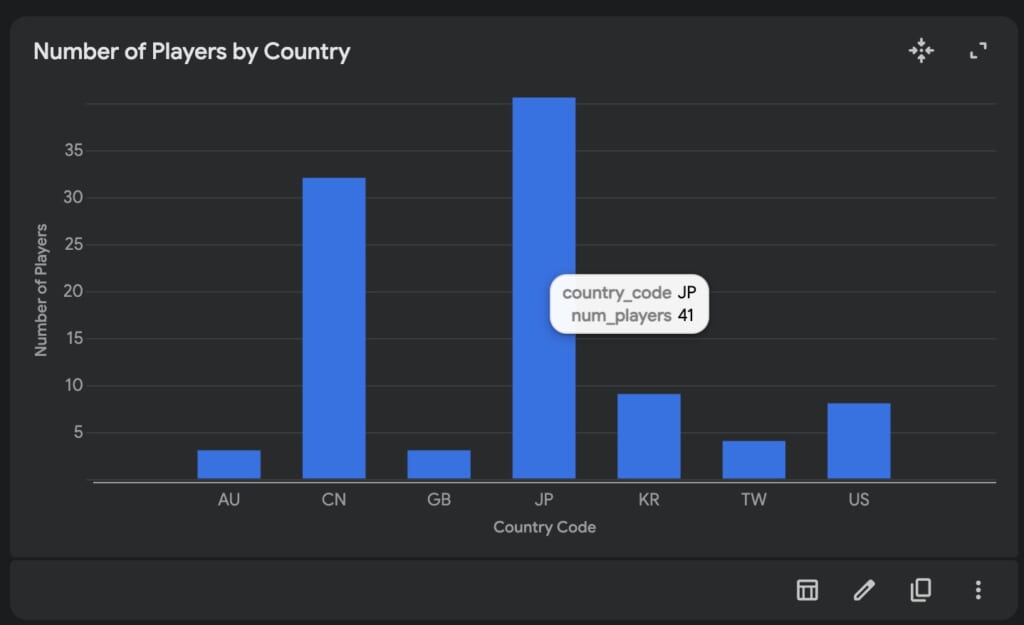Click the explore data sparkle icon
Image resolution: width=1024 pixels, height=625 pixels.
pos(921,51)
